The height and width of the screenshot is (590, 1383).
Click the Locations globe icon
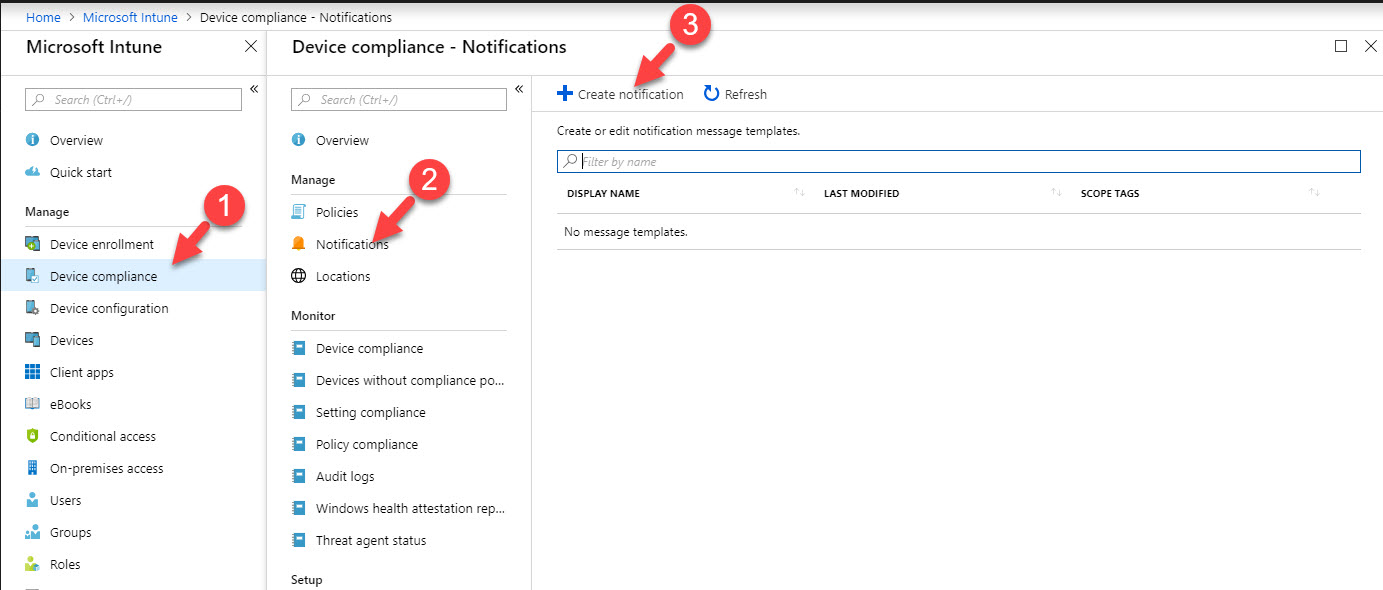click(x=298, y=276)
